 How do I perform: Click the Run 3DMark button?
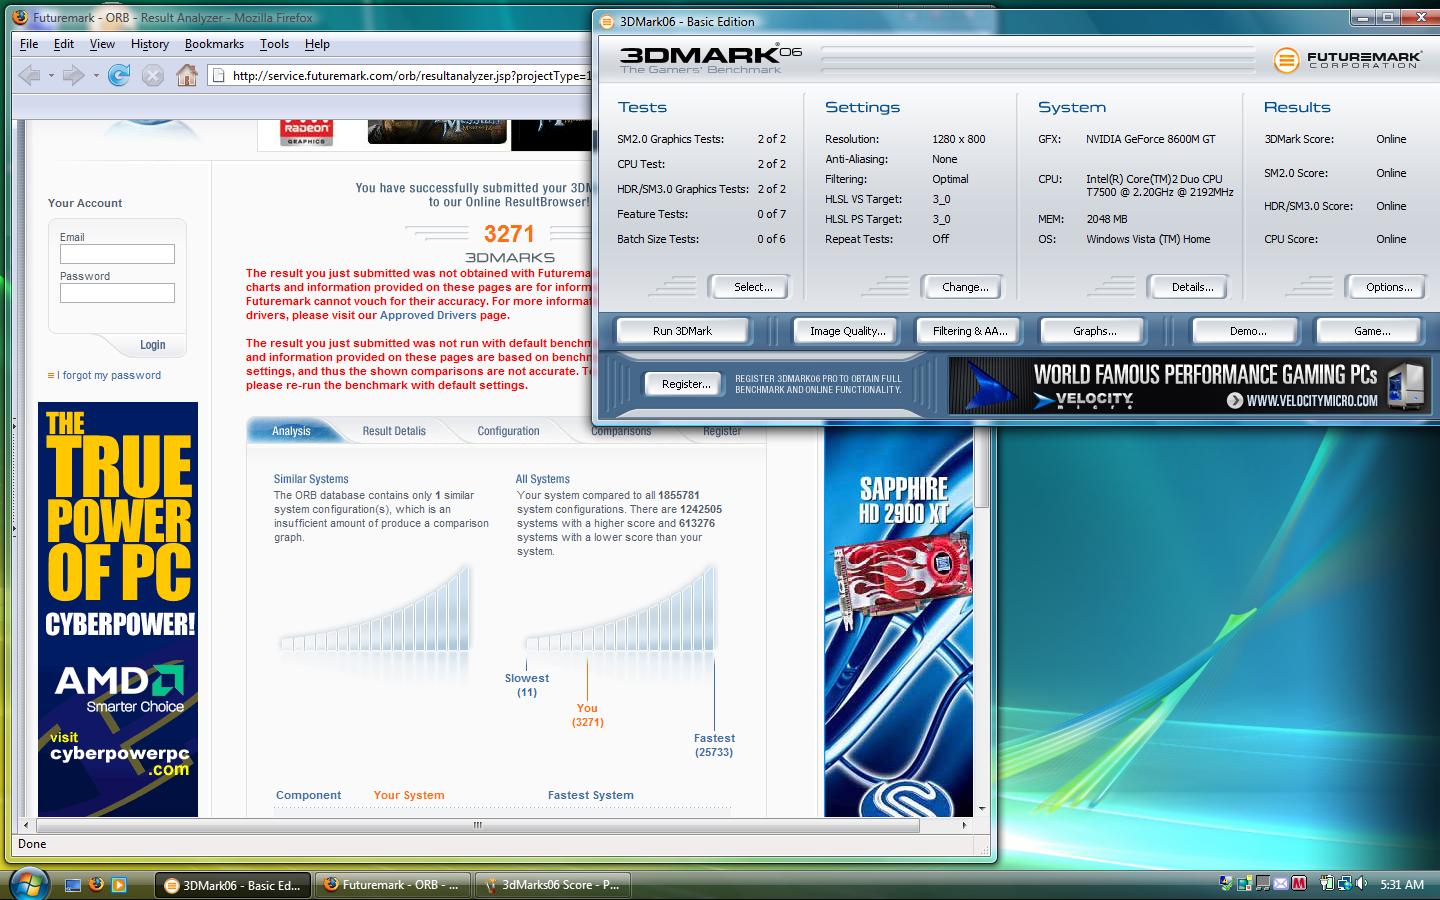[682, 331]
